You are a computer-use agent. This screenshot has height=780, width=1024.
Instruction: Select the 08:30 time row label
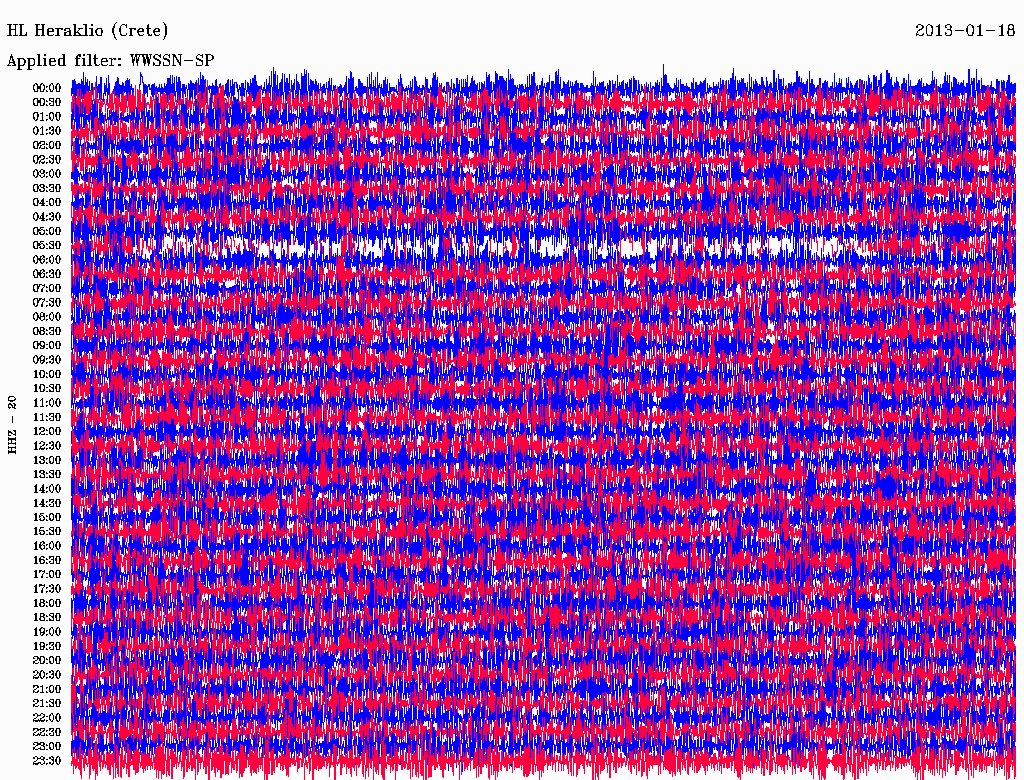point(47,331)
